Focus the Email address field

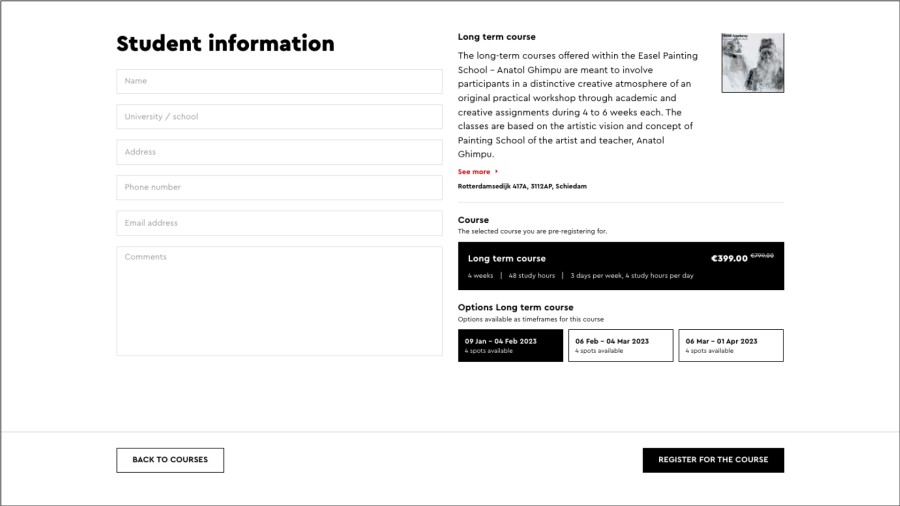[279, 223]
